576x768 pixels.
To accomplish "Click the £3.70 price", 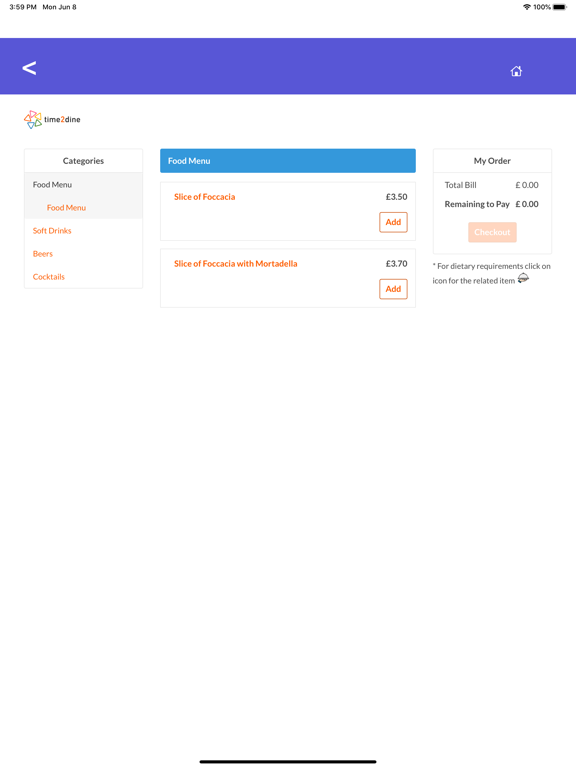I will (396, 264).
